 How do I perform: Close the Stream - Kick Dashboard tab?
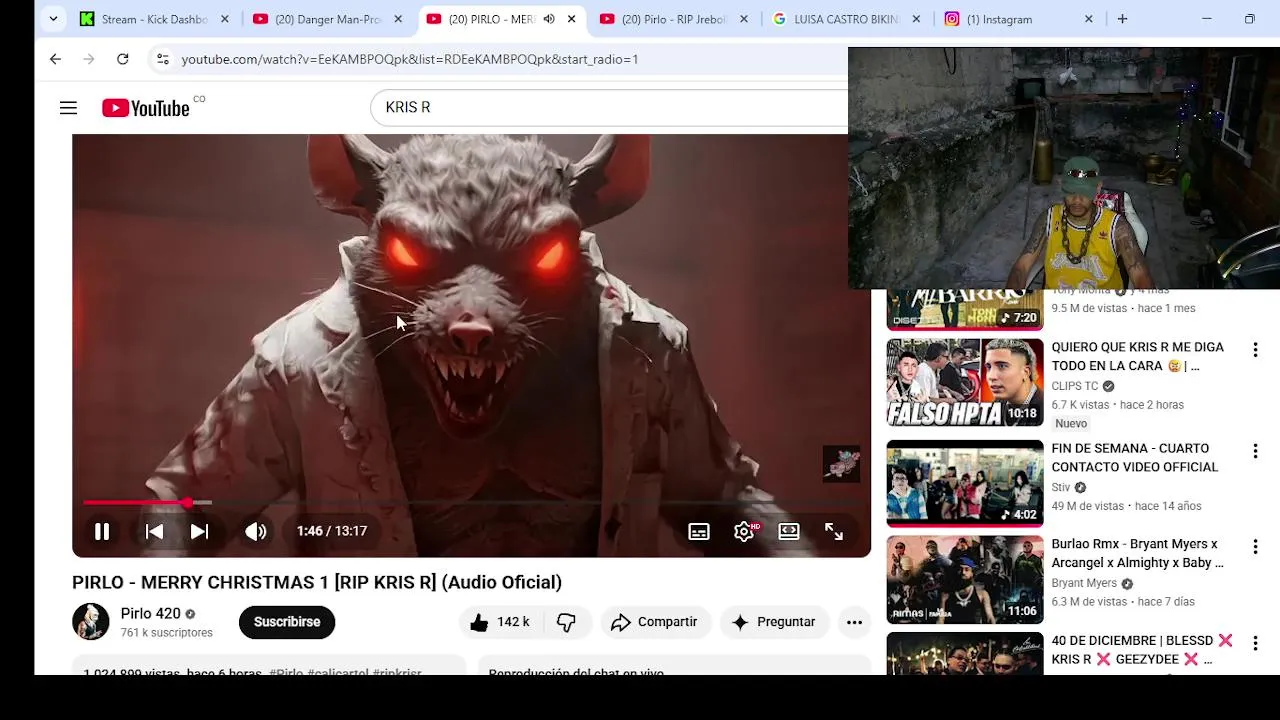225,19
